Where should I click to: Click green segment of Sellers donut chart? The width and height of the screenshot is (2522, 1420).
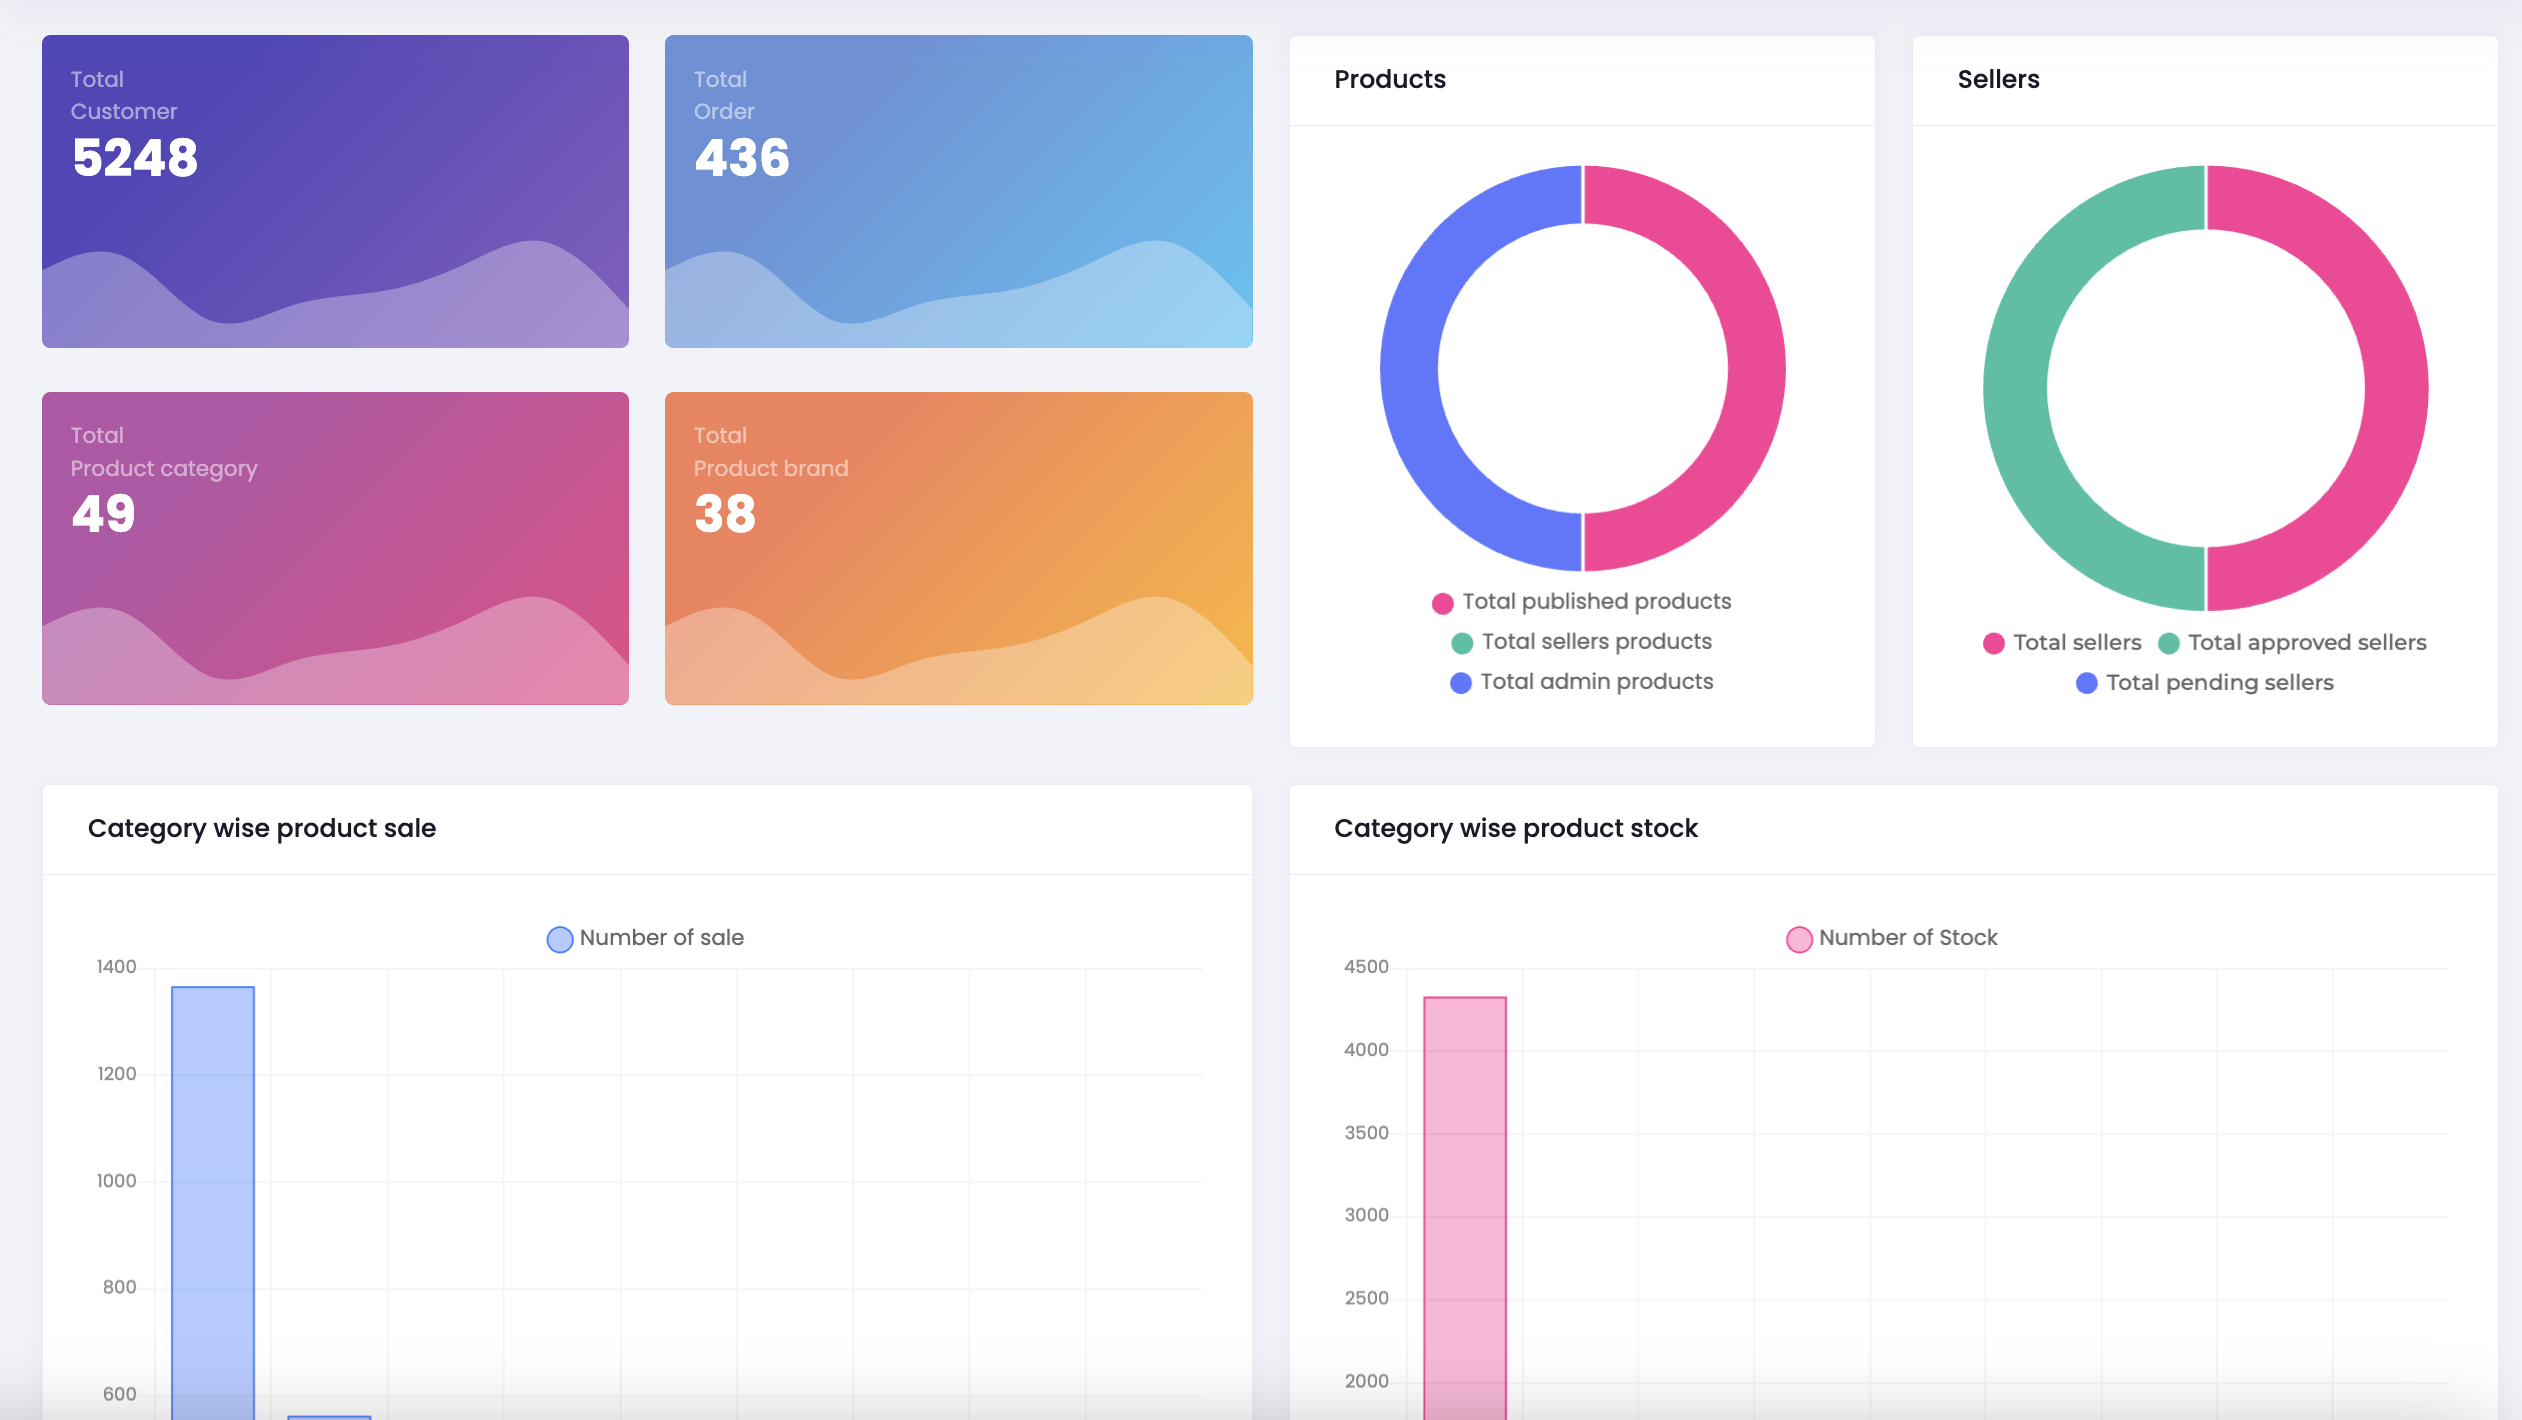pos(2016,388)
